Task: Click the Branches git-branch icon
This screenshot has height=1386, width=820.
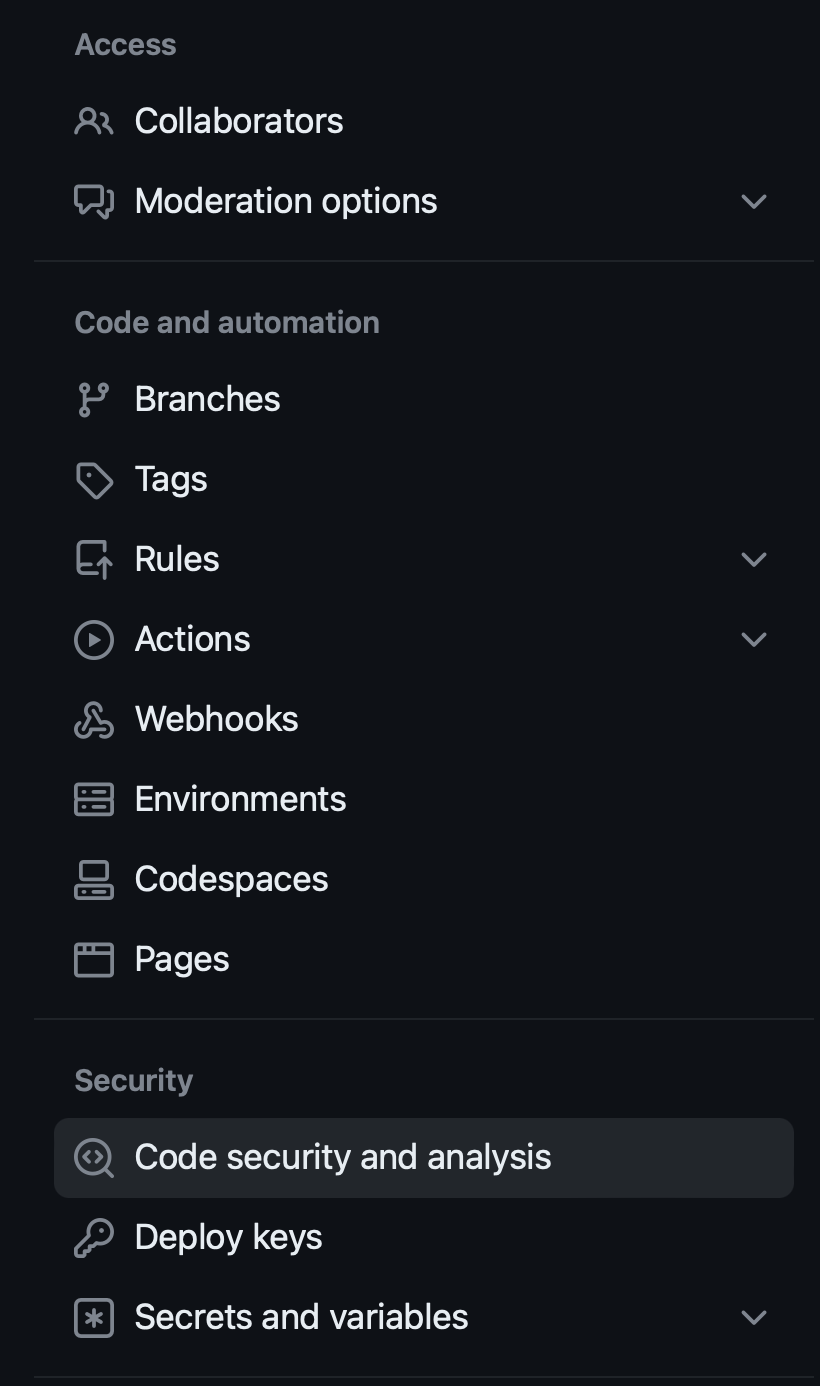Action: (x=94, y=399)
